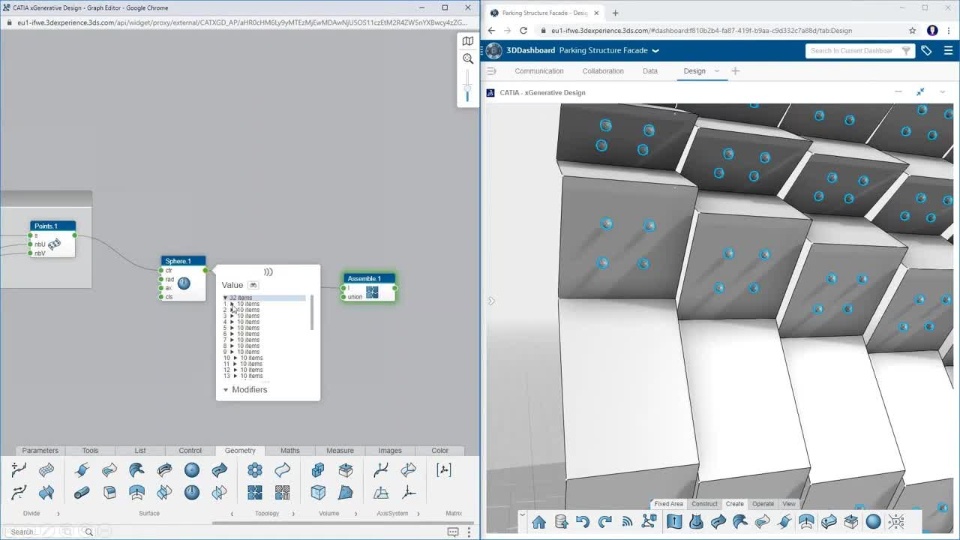This screenshot has height=540, width=960.
Task: Click the explode view icon in the 3D toolbar
Action: [896, 522]
